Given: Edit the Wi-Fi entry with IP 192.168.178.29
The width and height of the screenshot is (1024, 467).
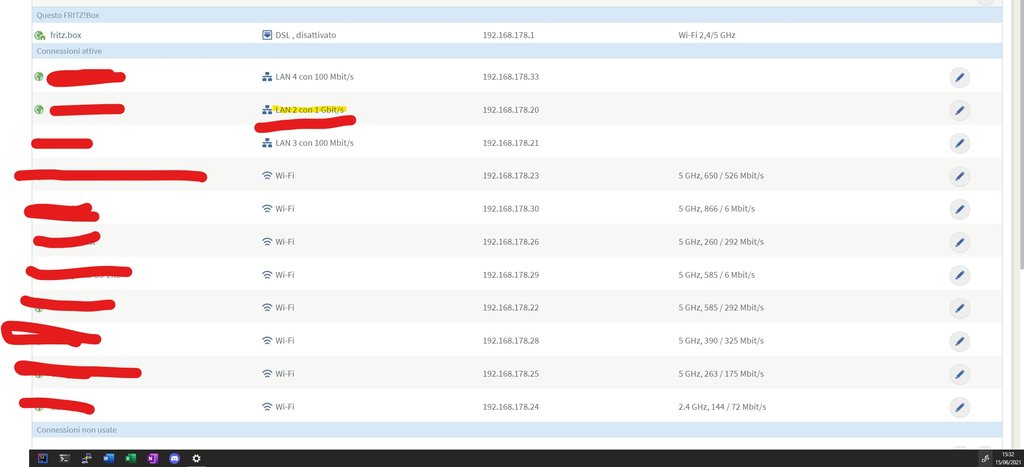Looking at the screenshot, I should (959, 275).
